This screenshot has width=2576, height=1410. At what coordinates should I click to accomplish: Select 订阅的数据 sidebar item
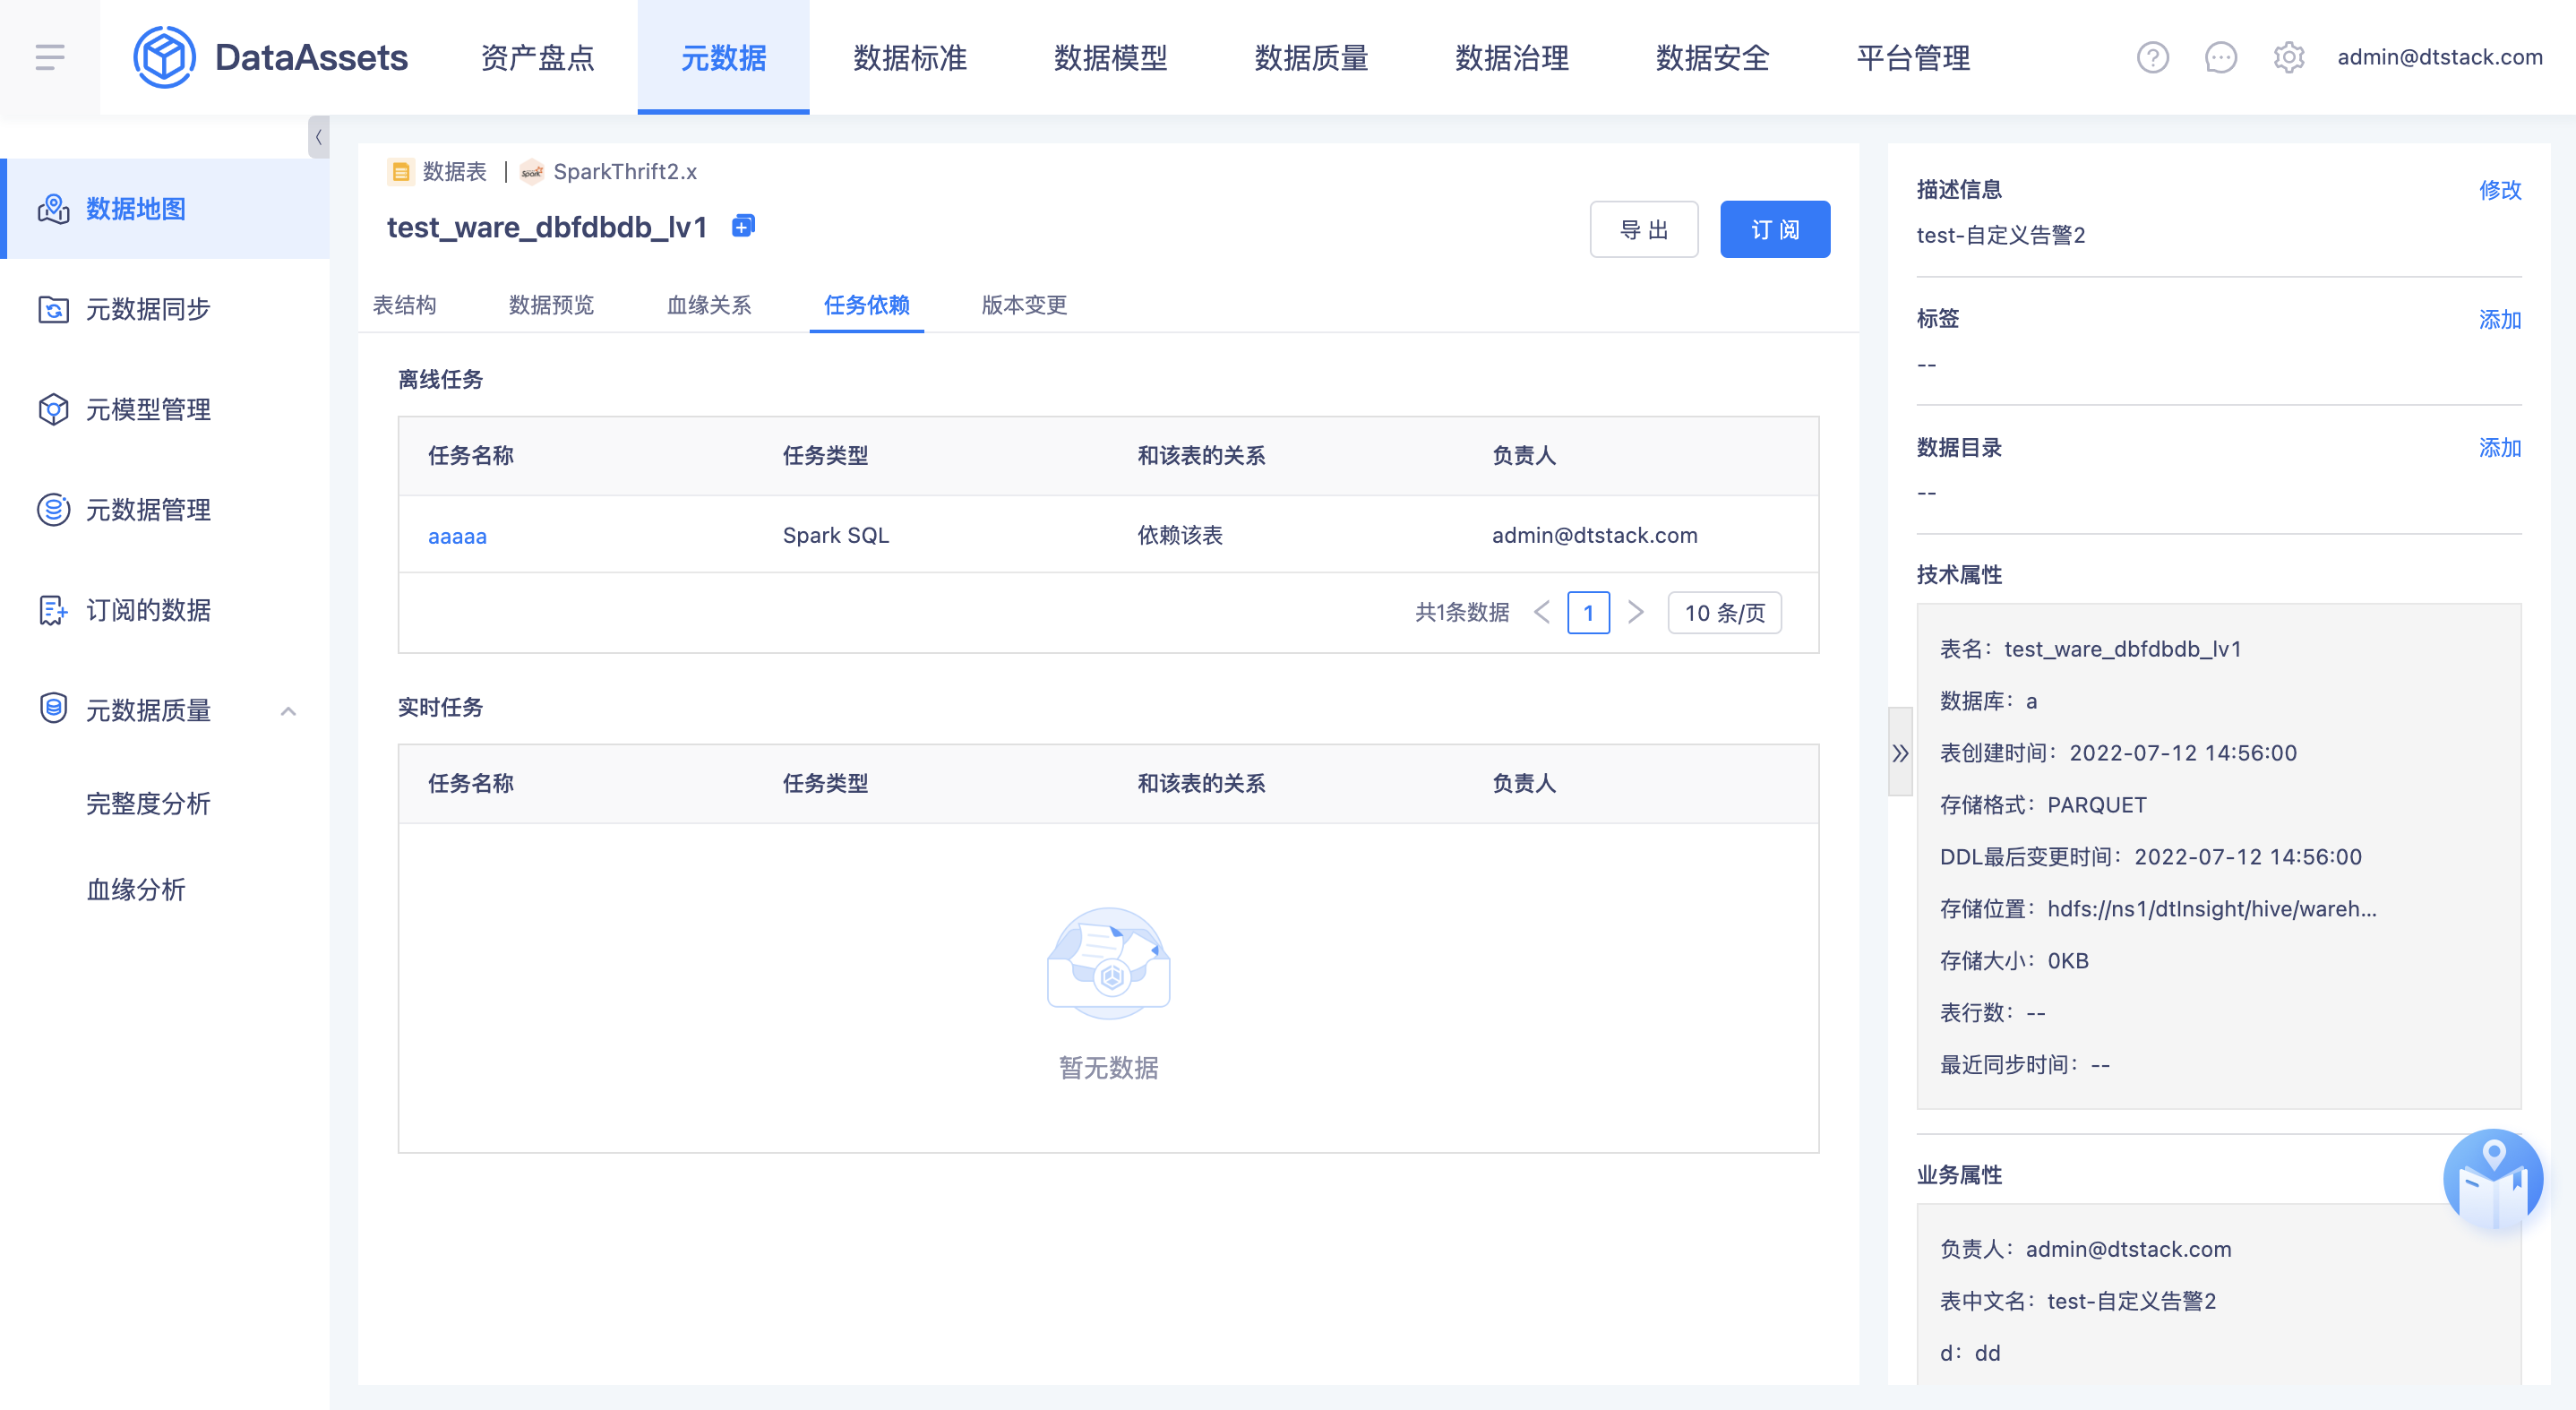[x=164, y=609]
